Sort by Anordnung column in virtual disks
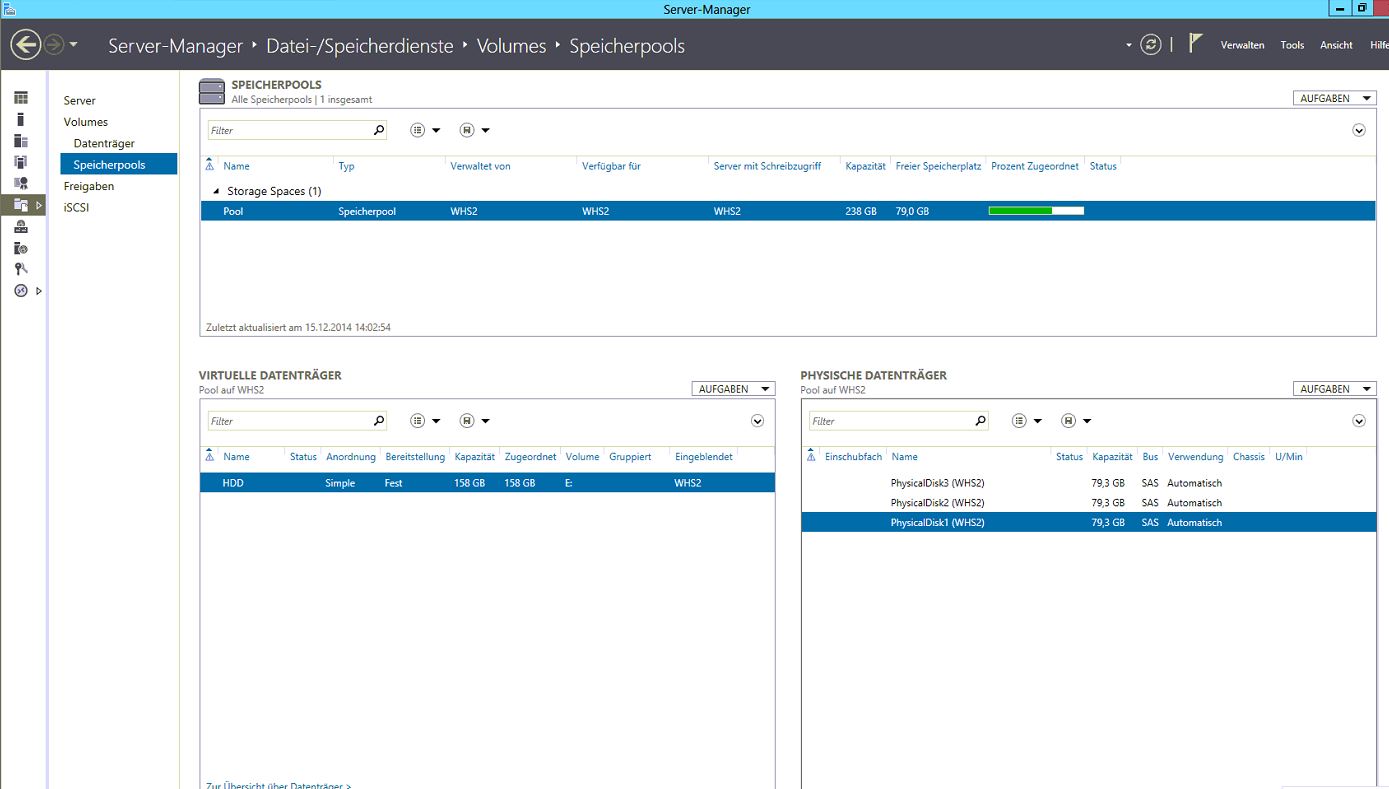 tap(350, 457)
